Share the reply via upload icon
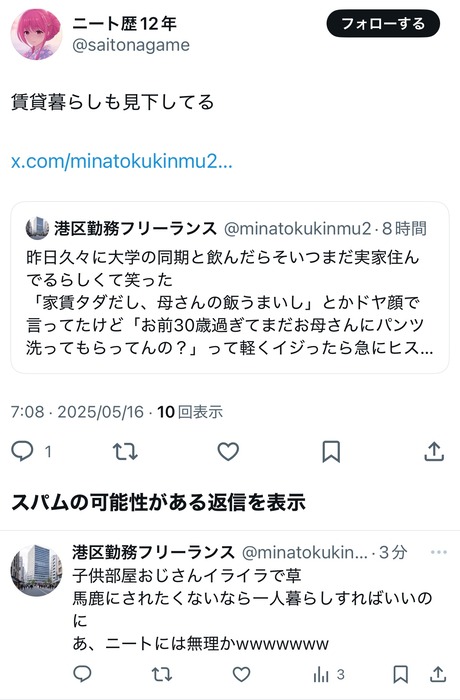 [x=438, y=674]
